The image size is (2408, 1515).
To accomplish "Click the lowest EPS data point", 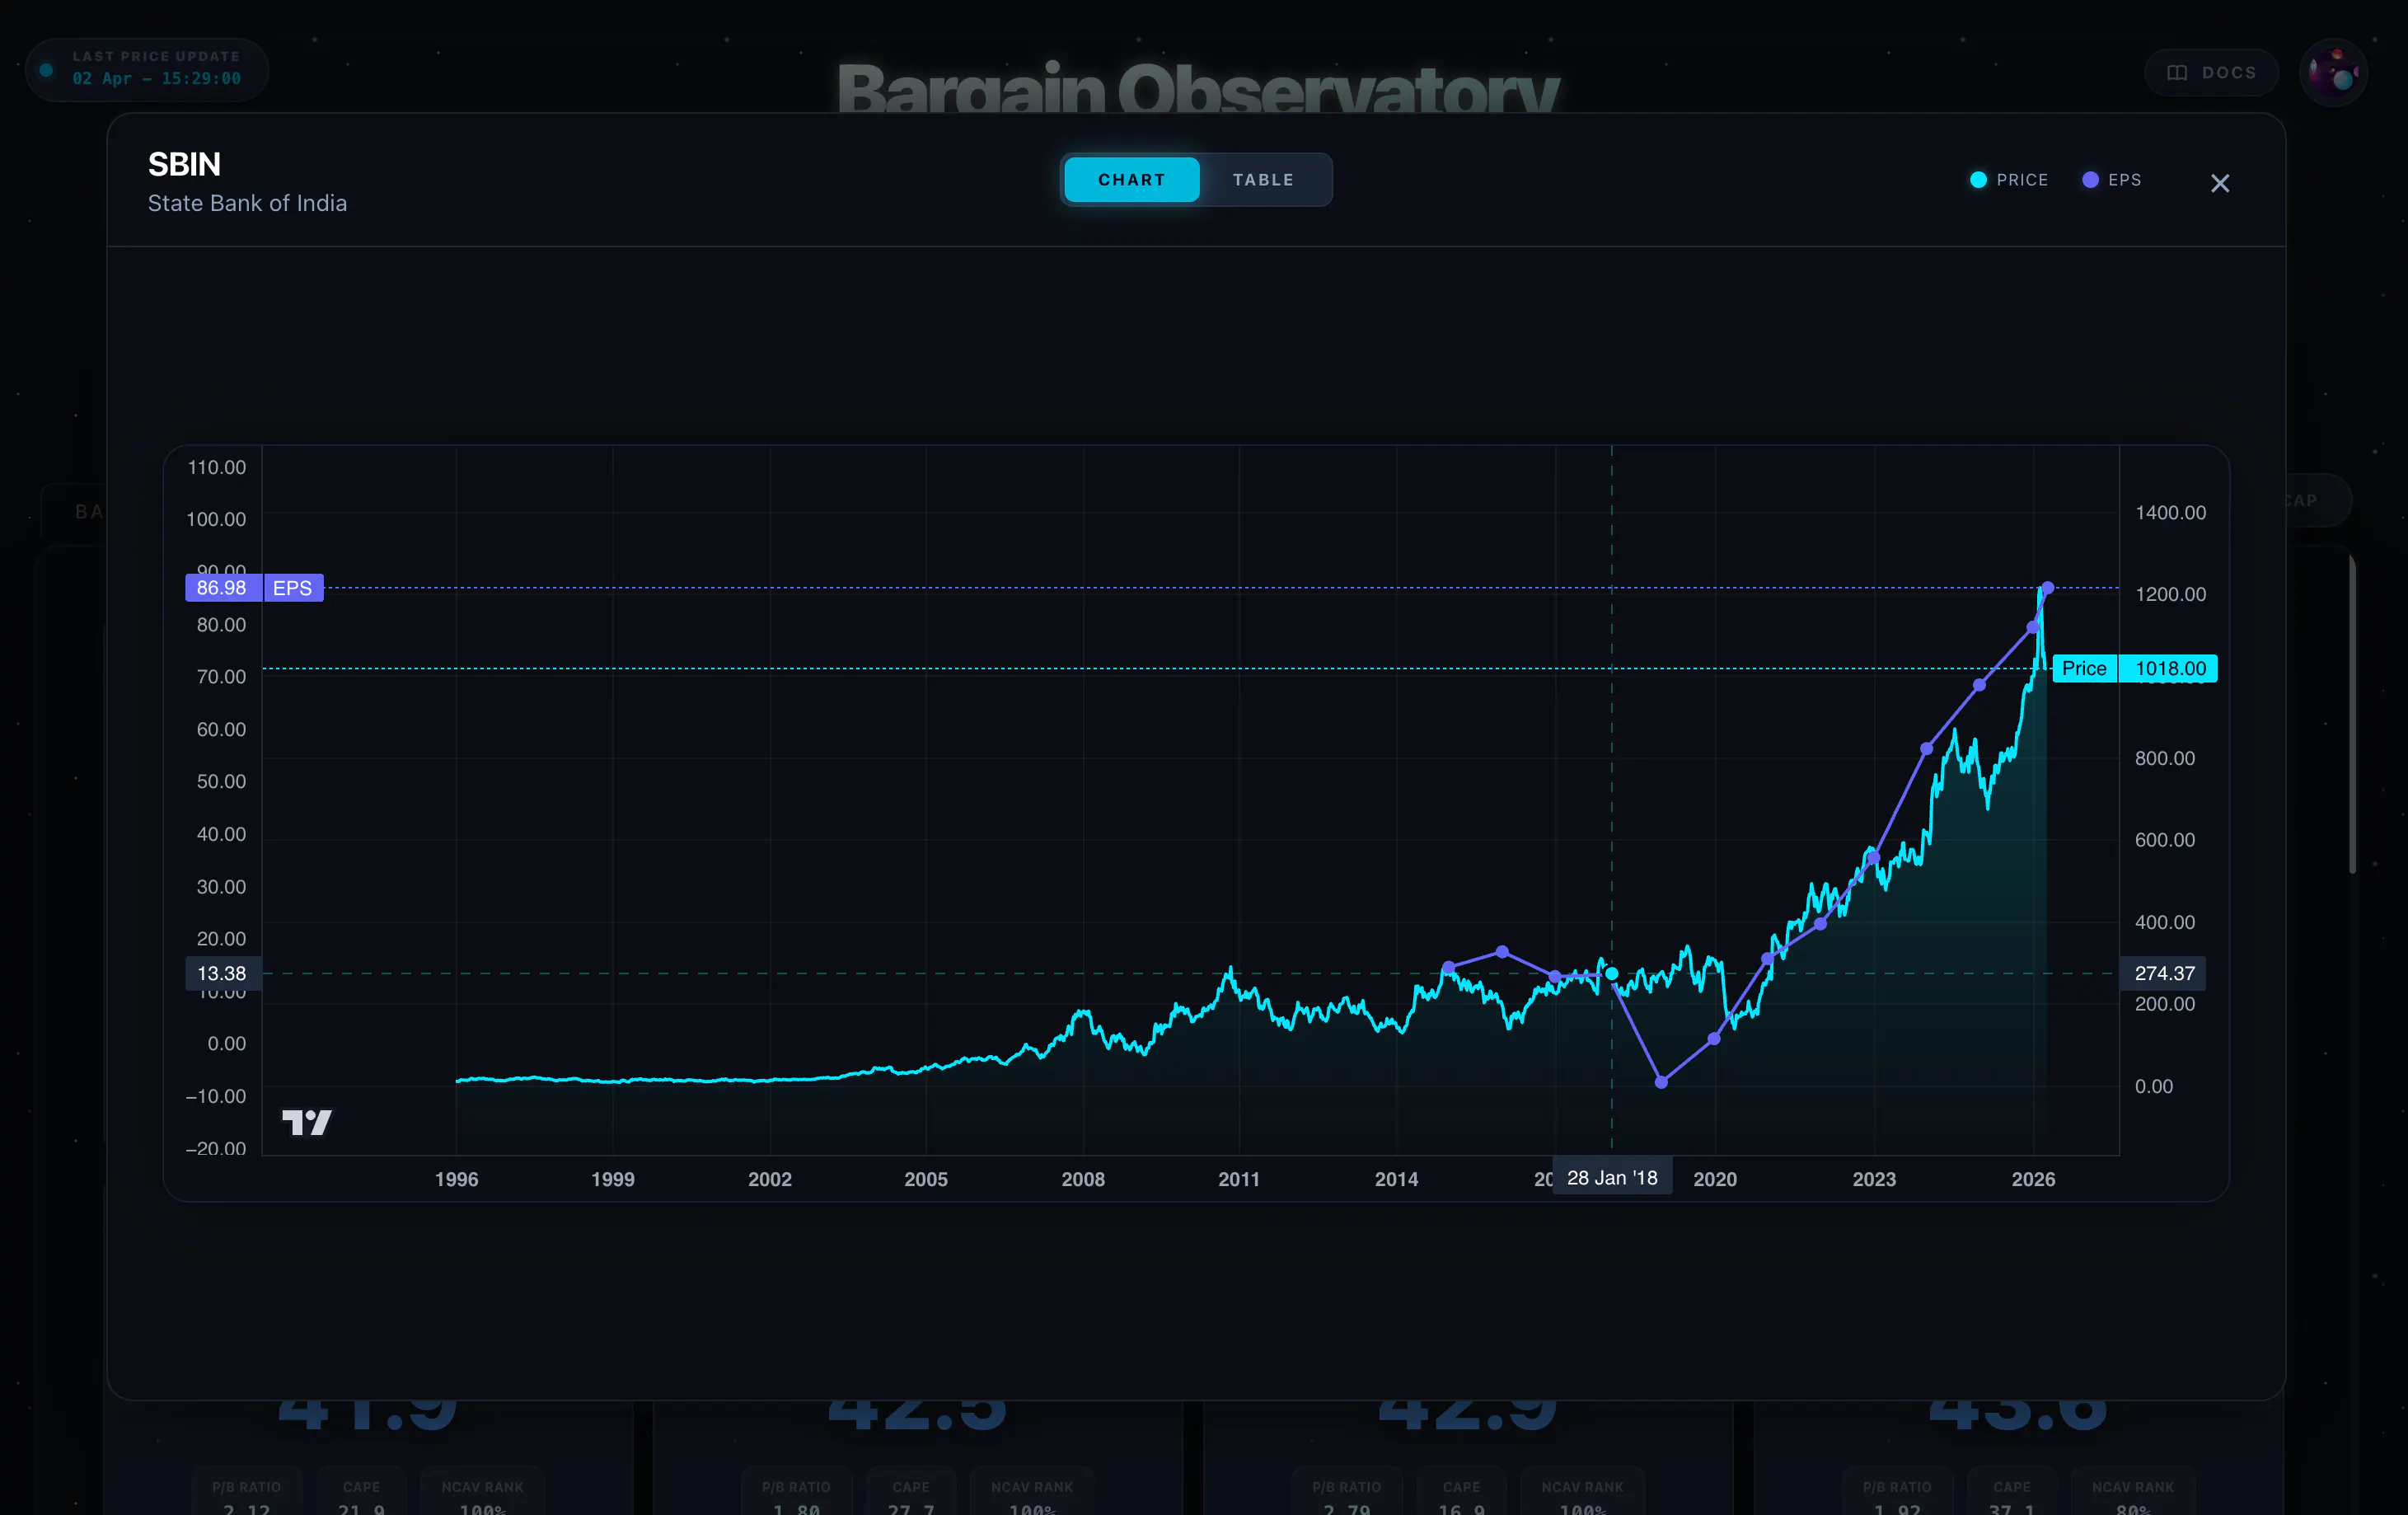I will tap(1661, 1082).
